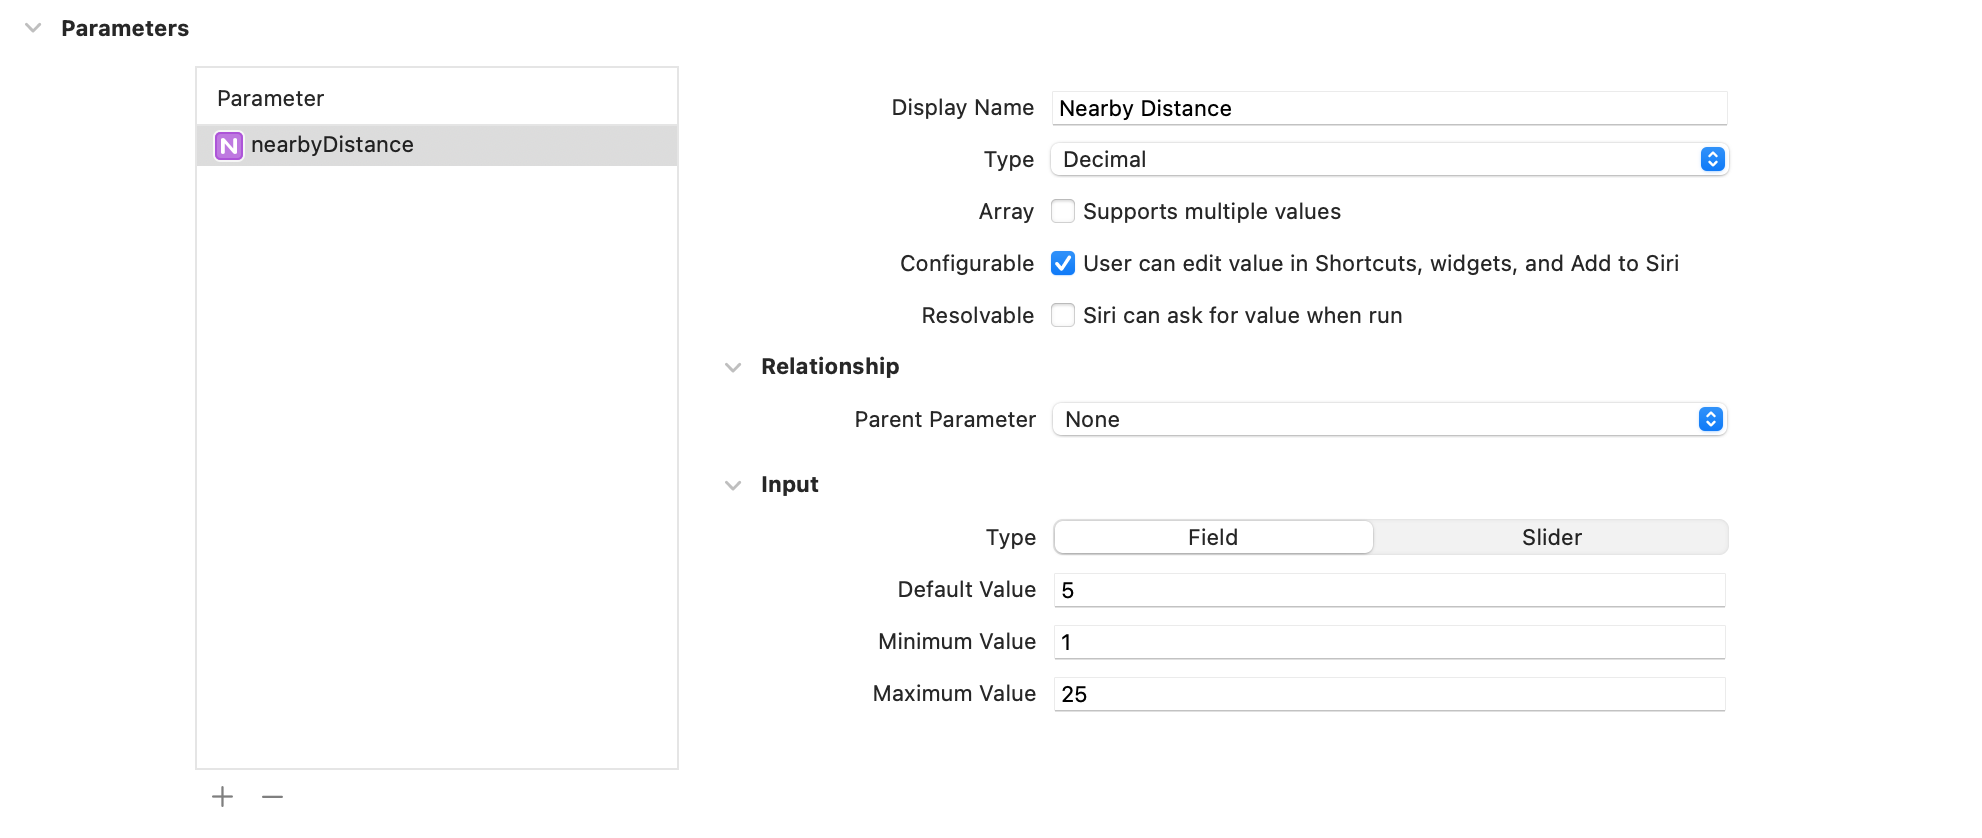The width and height of the screenshot is (1982, 838).
Task: Switch input type to Slider
Action: (x=1551, y=537)
